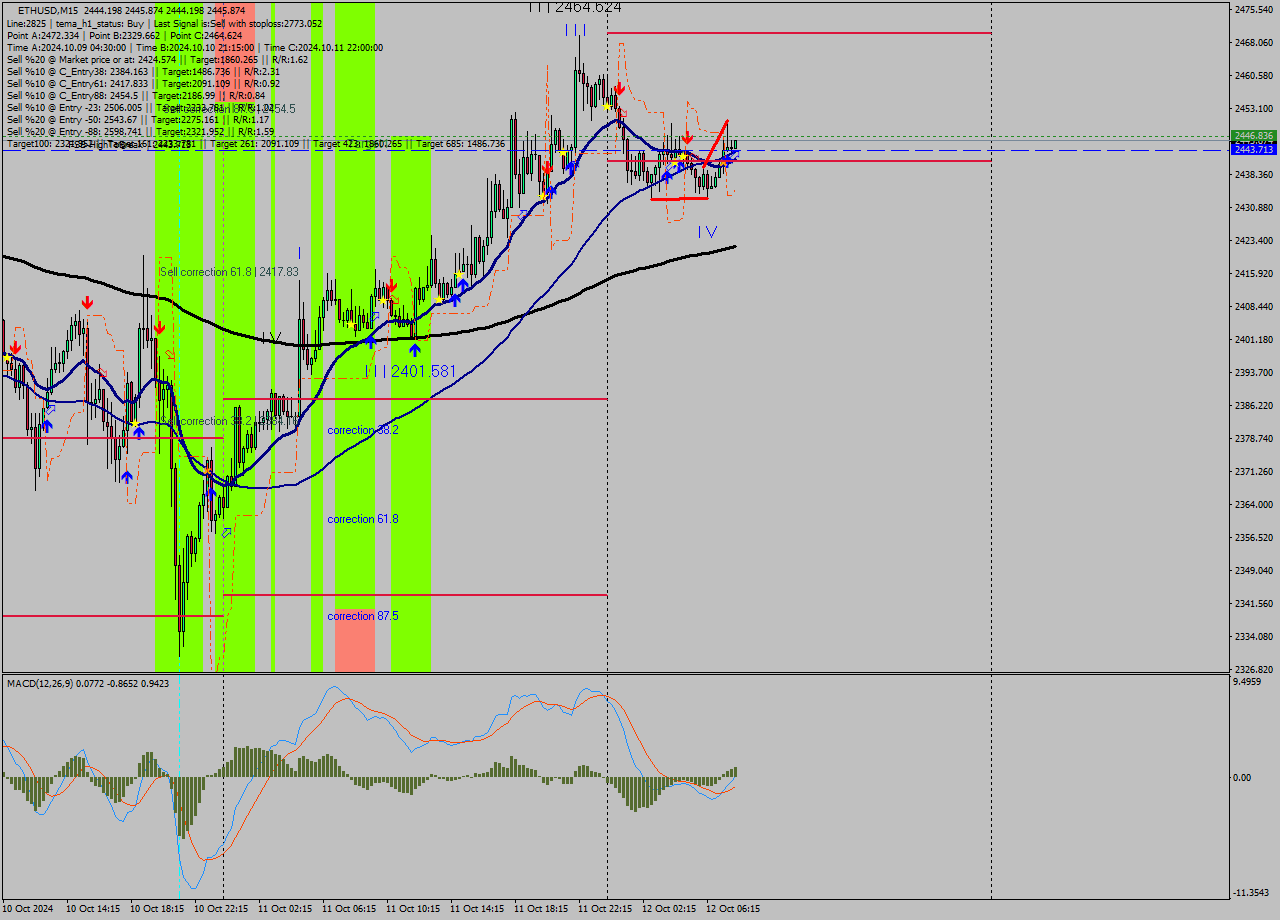1280x920 pixels.
Task: Select the 'III 2464.624' wave label
Action: pos(575,7)
